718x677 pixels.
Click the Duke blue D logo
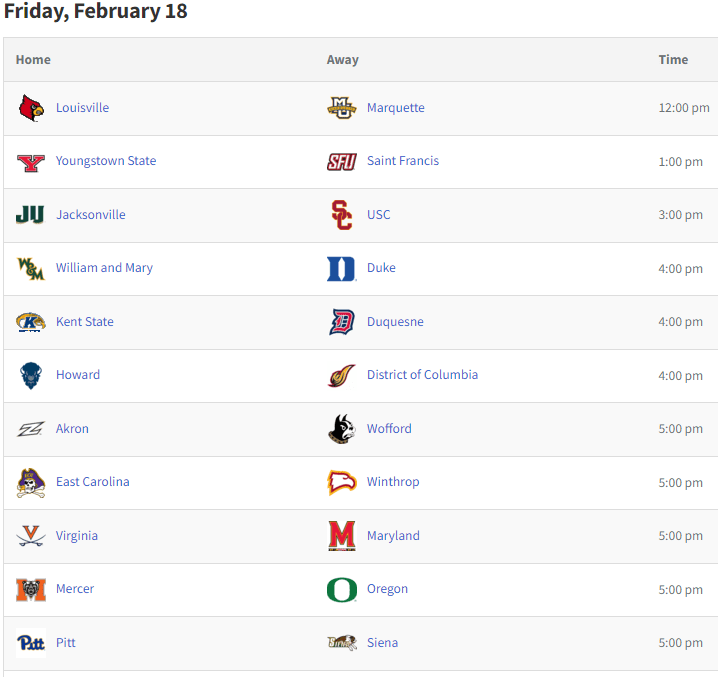tap(342, 269)
